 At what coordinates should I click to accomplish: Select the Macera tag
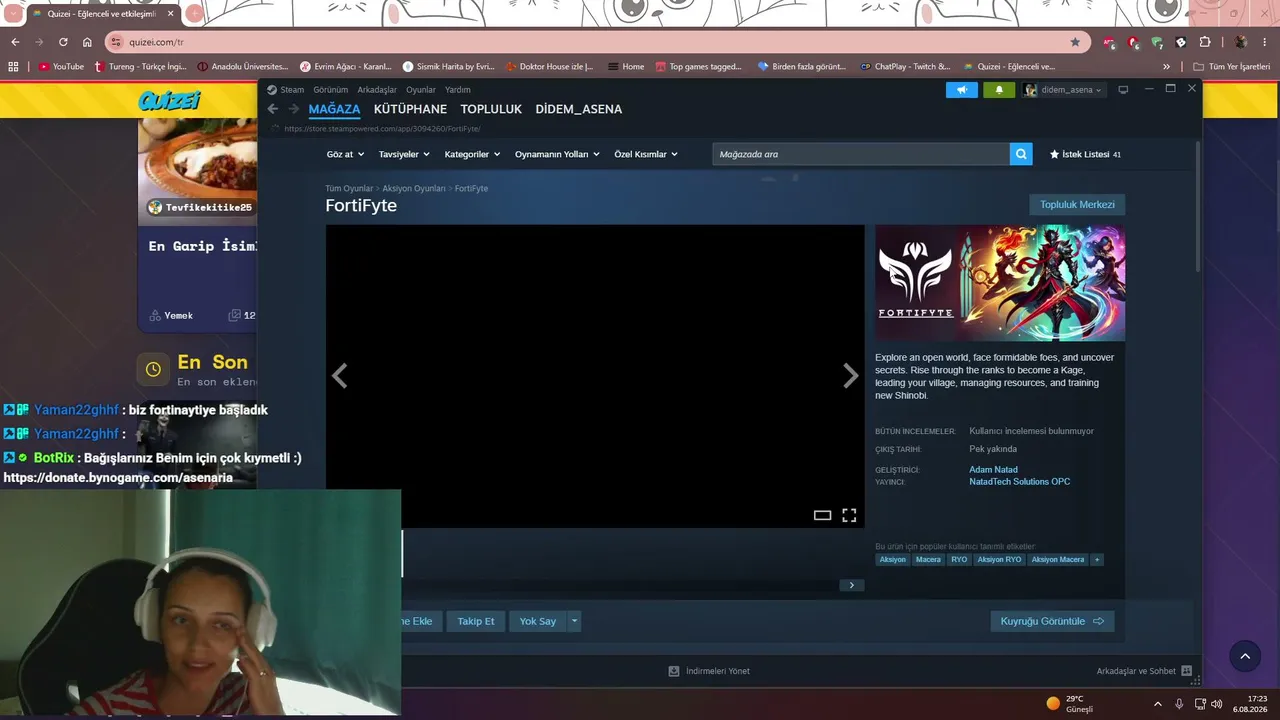point(928,560)
